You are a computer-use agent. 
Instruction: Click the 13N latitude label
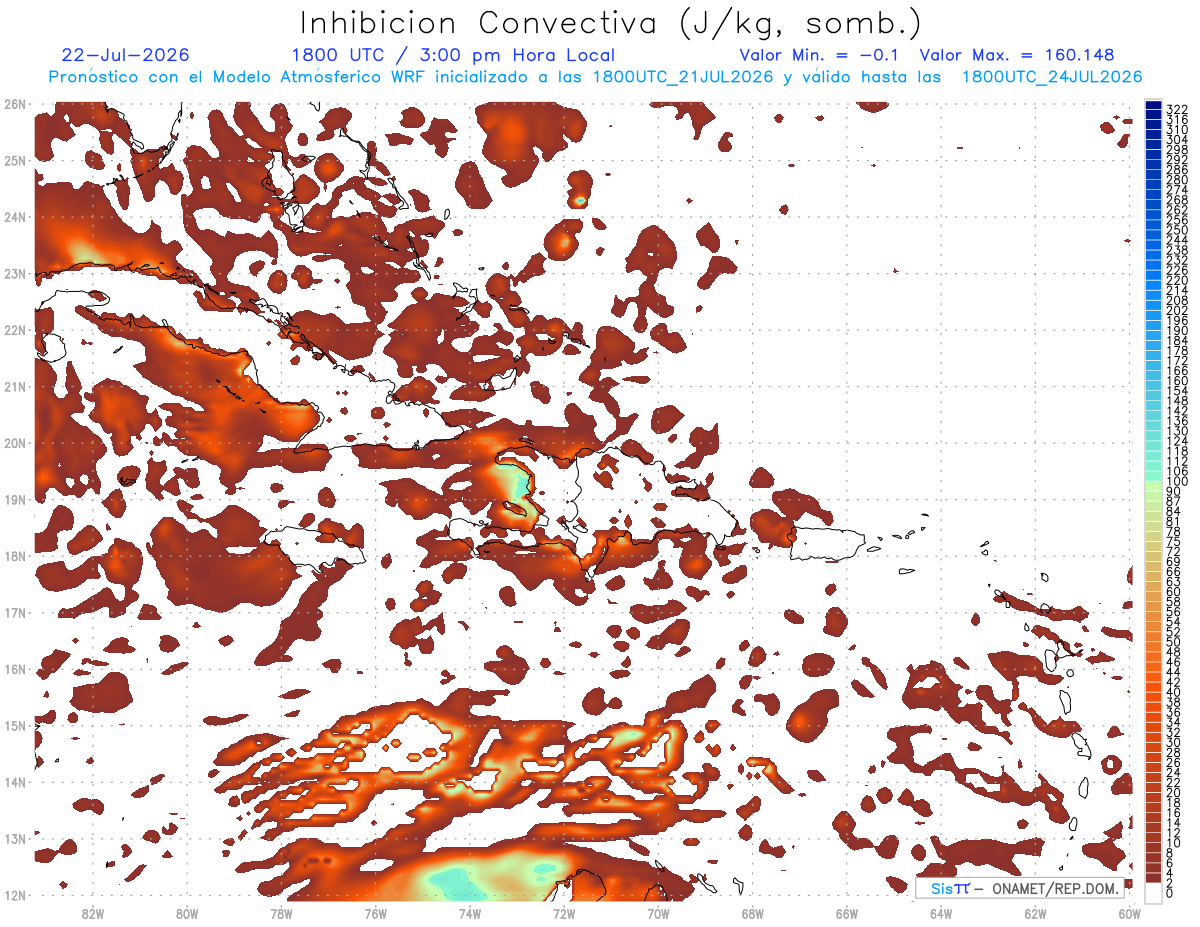[15, 838]
